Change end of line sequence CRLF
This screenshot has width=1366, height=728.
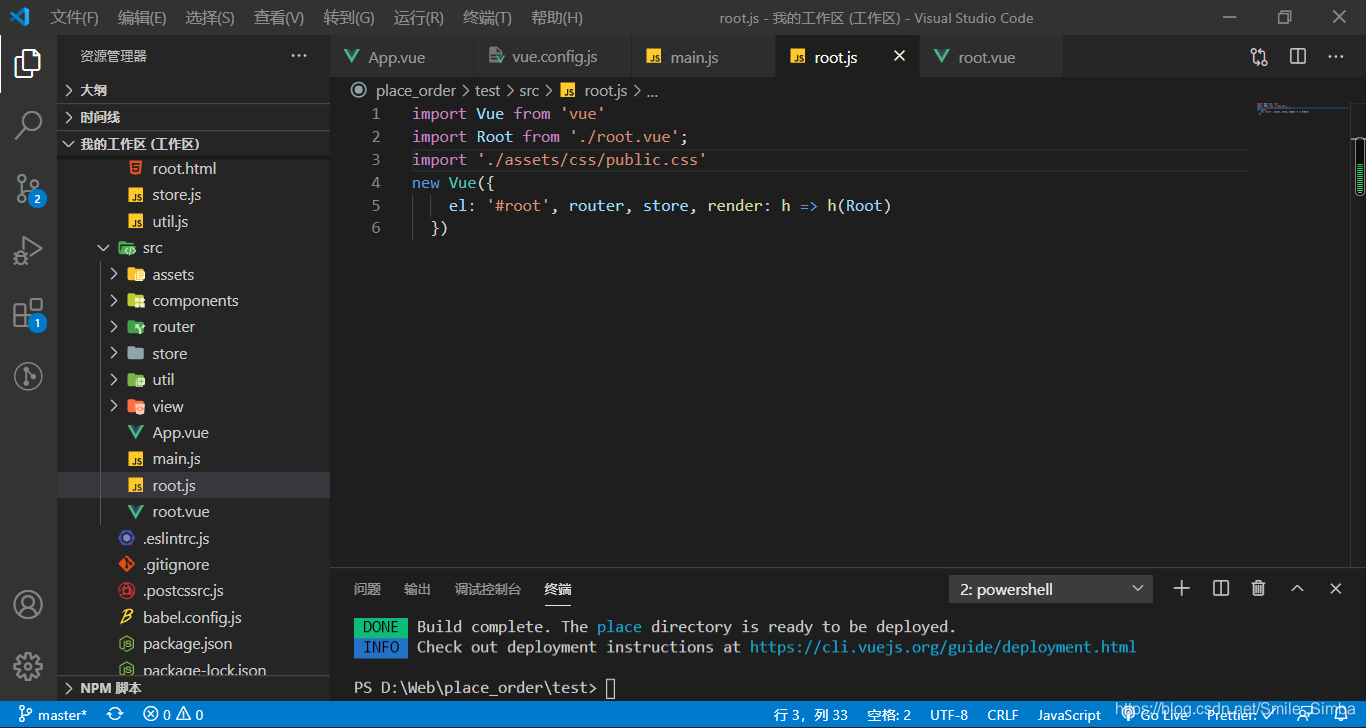(1003, 715)
